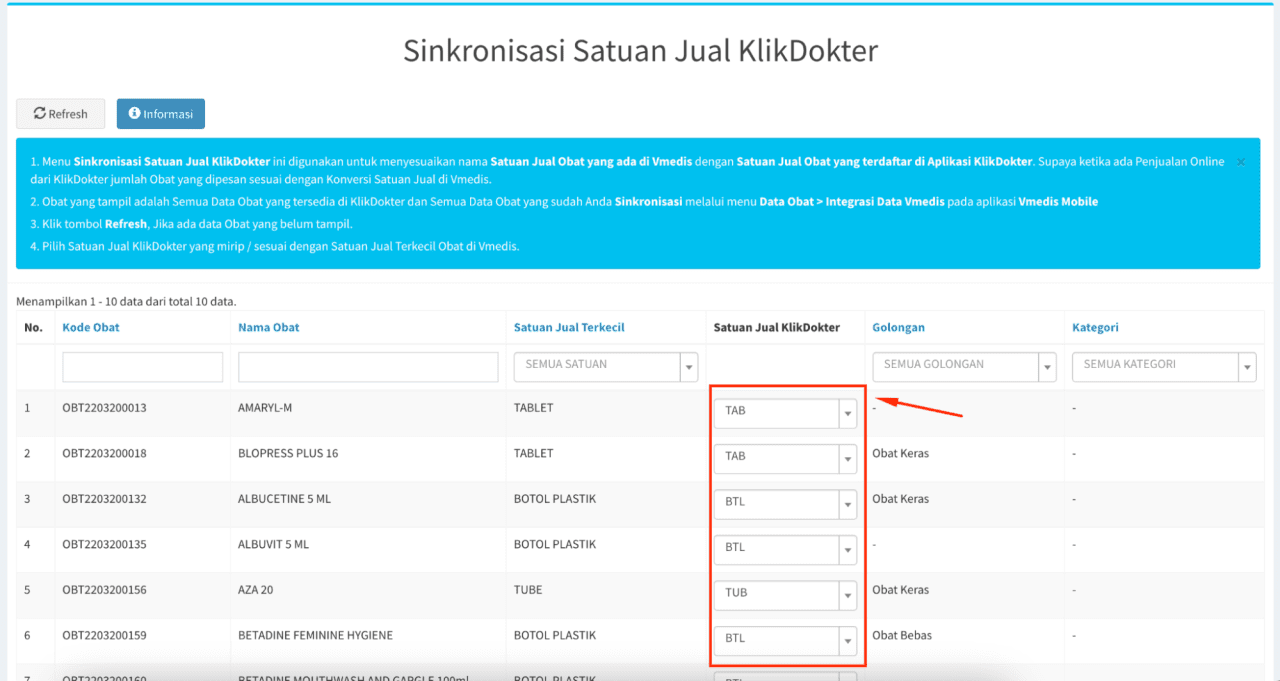This screenshot has height=681, width=1280.
Task: Open the SEMUA KATEGORI filter dropdown
Action: pos(1164,367)
